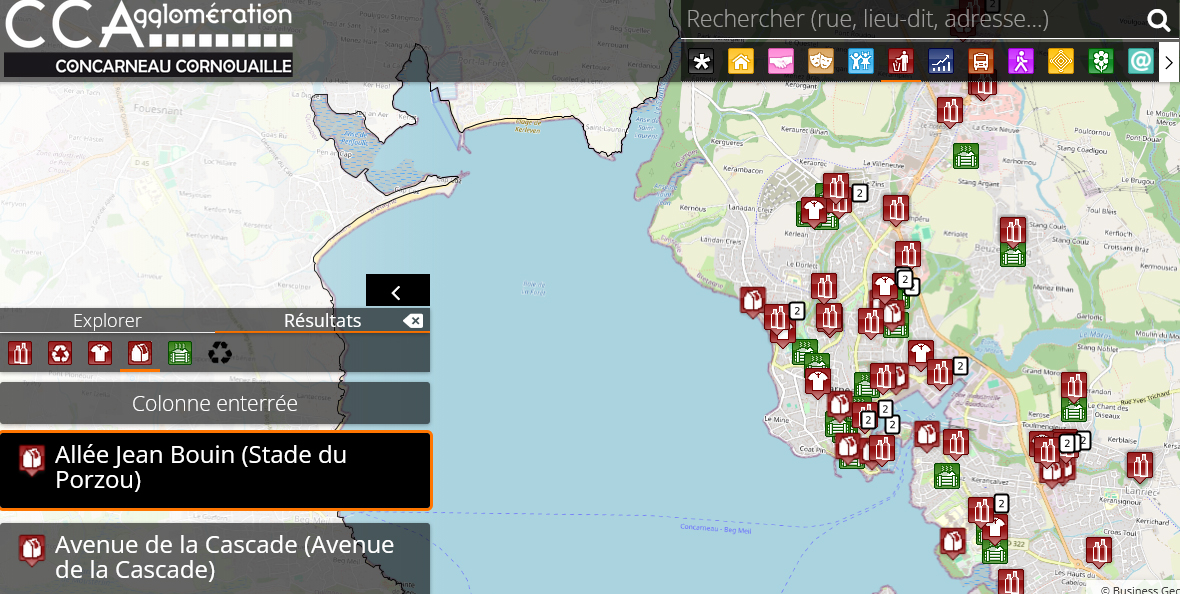
Task: Choose the theater masks culture category
Action: click(x=821, y=62)
